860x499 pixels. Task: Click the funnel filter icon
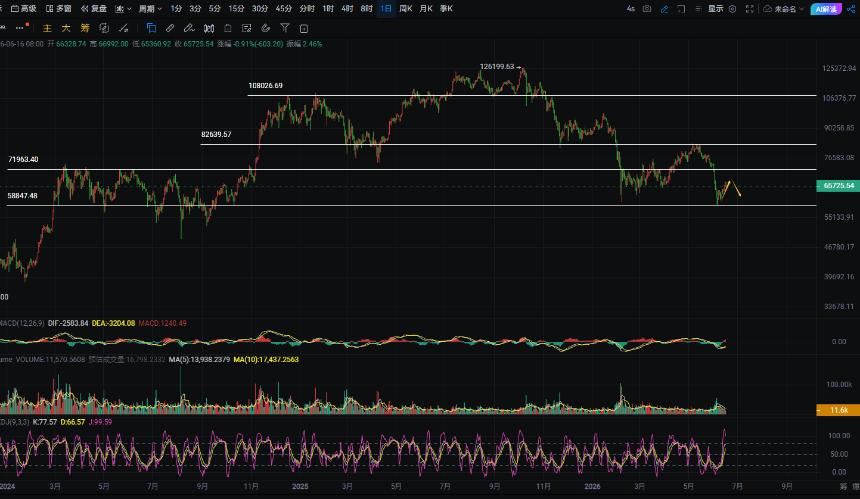(285, 27)
